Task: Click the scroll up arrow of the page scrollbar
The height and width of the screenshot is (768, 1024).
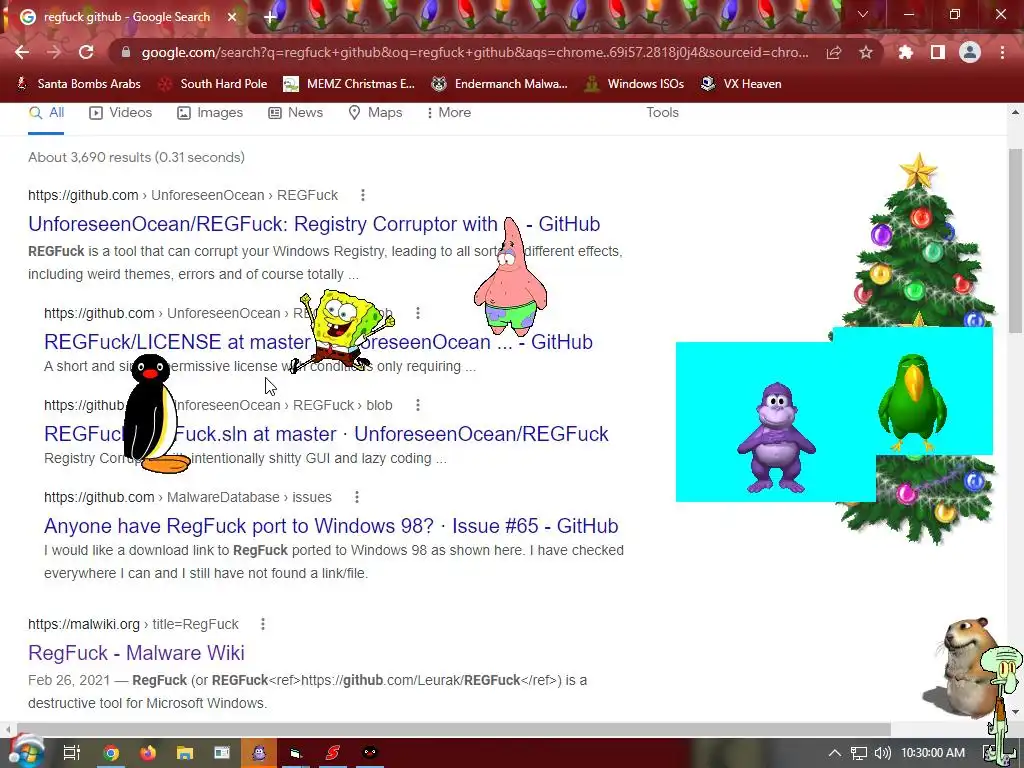Action: [1015, 112]
